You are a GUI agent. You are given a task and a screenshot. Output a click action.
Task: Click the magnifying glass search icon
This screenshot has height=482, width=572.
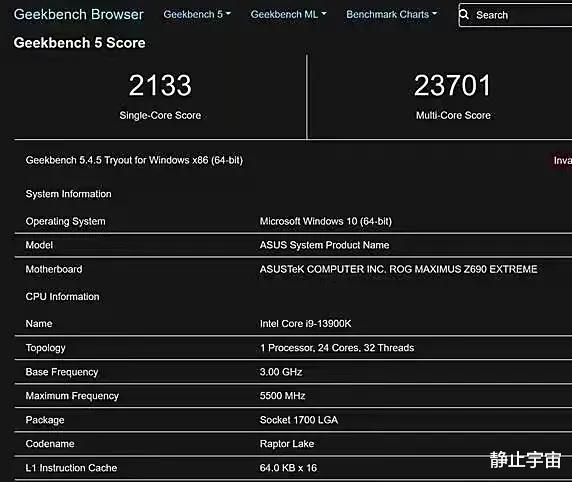[464, 15]
